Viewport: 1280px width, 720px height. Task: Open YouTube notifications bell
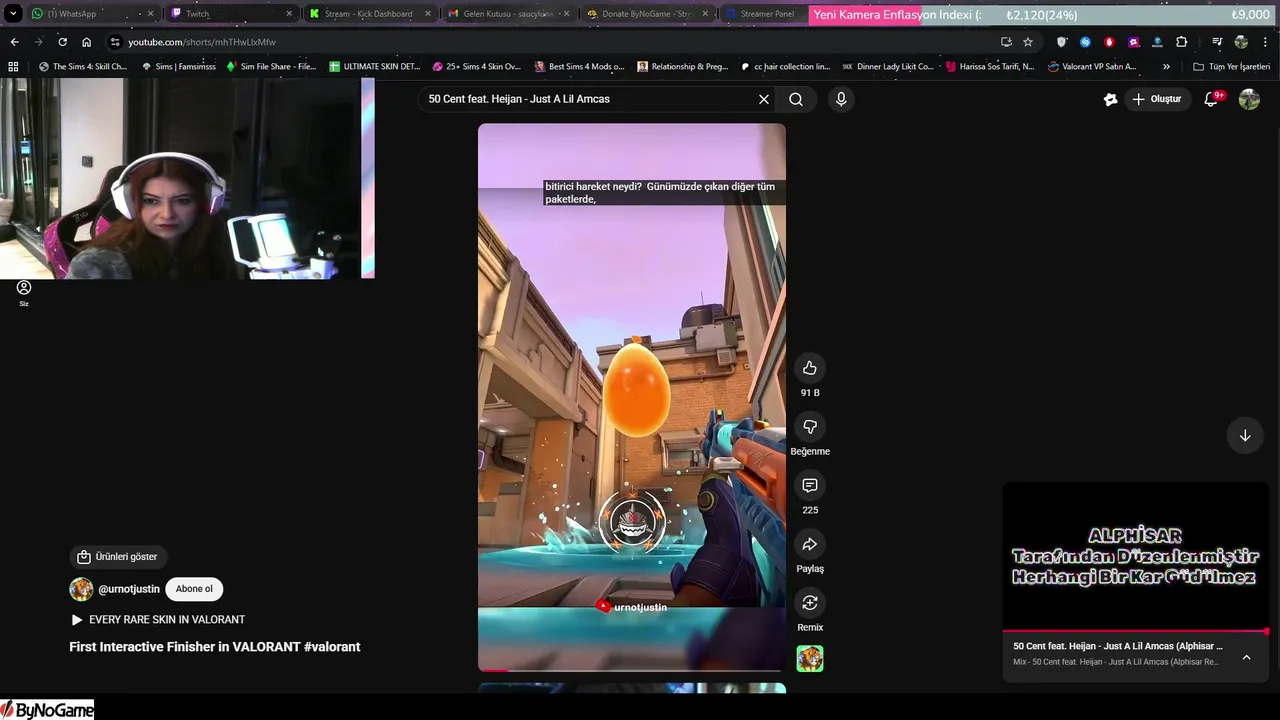pyautogui.click(x=1211, y=99)
